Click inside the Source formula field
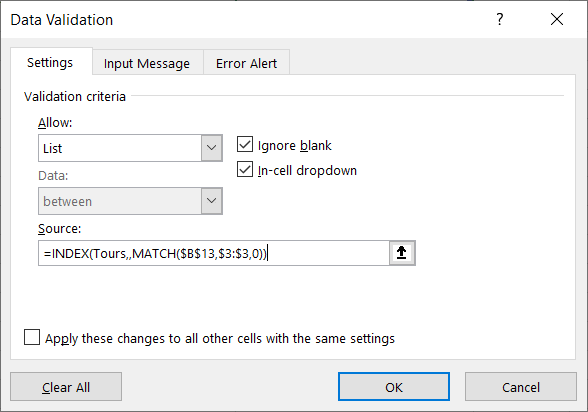Screen dimensions: 588x412 click(214, 253)
